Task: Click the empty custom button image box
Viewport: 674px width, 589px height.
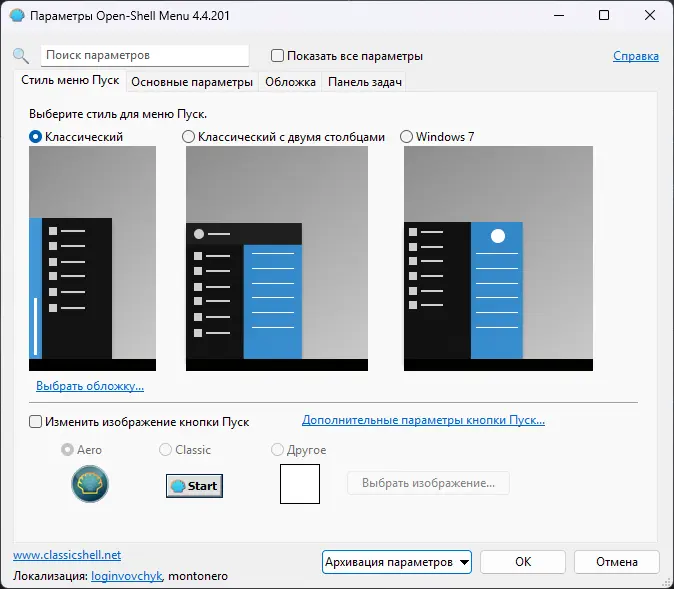Action: click(300, 484)
